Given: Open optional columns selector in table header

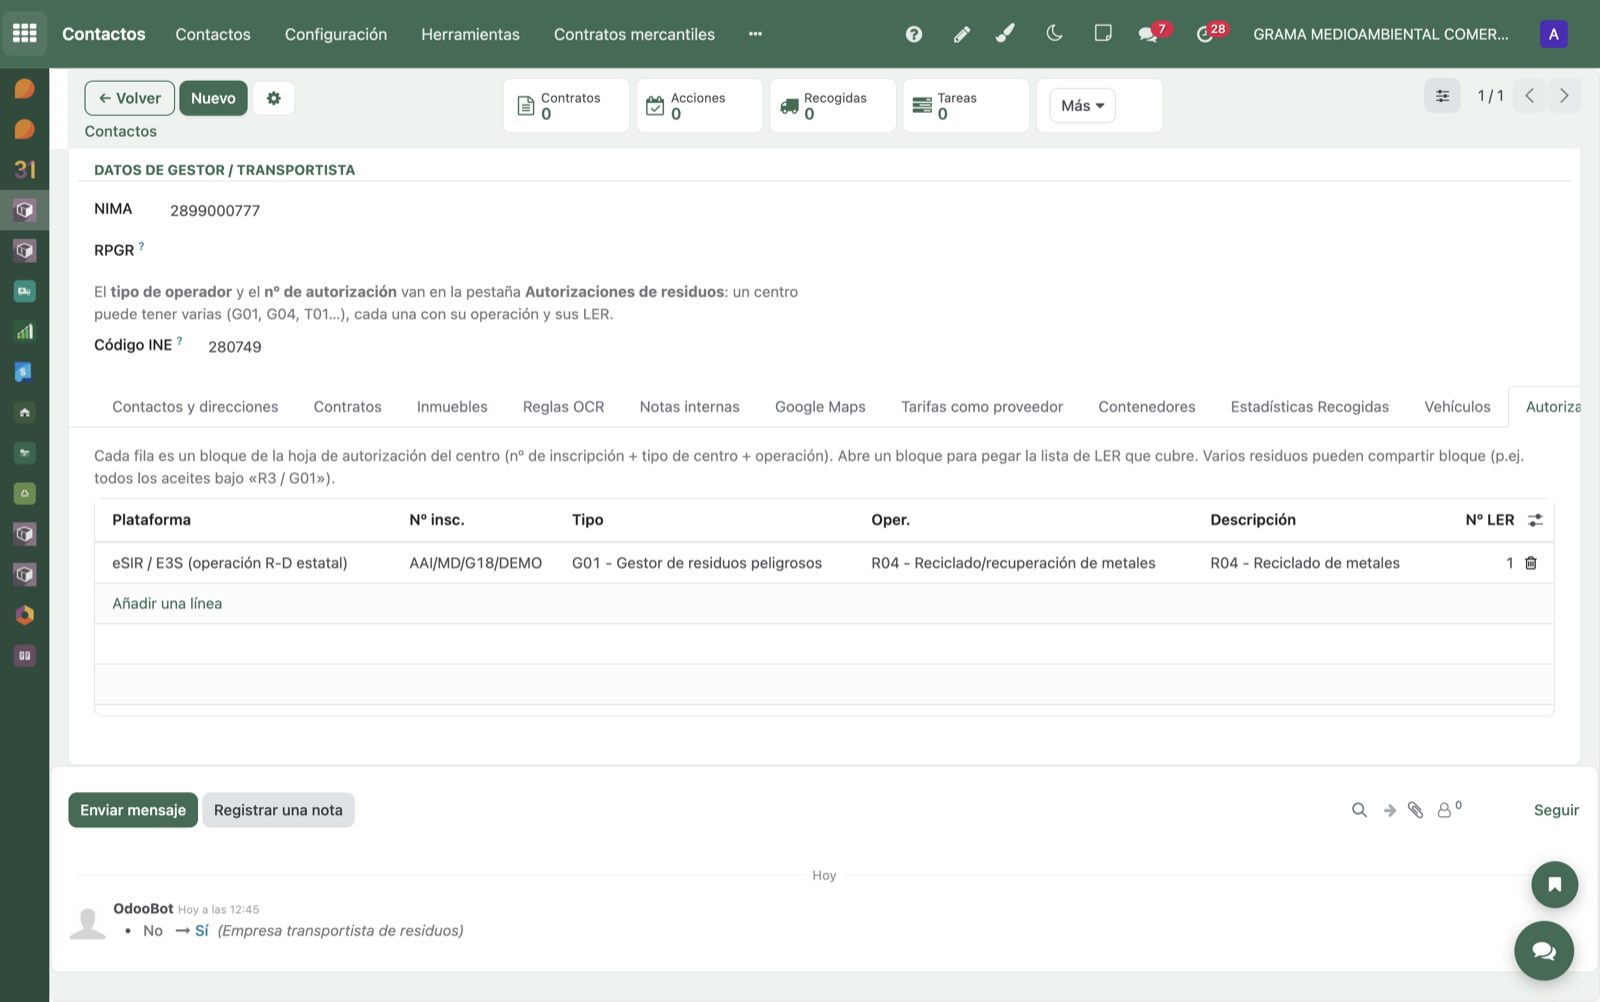Looking at the screenshot, I should [x=1535, y=520].
